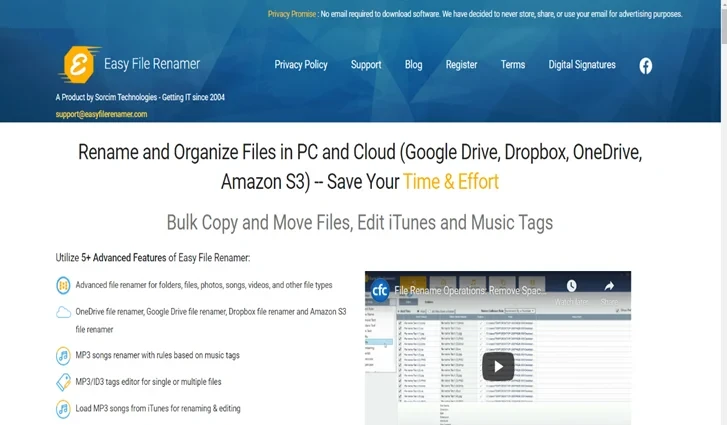
Task: Play the embedded YouTube video
Action: pyautogui.click(x=498, y=366)
